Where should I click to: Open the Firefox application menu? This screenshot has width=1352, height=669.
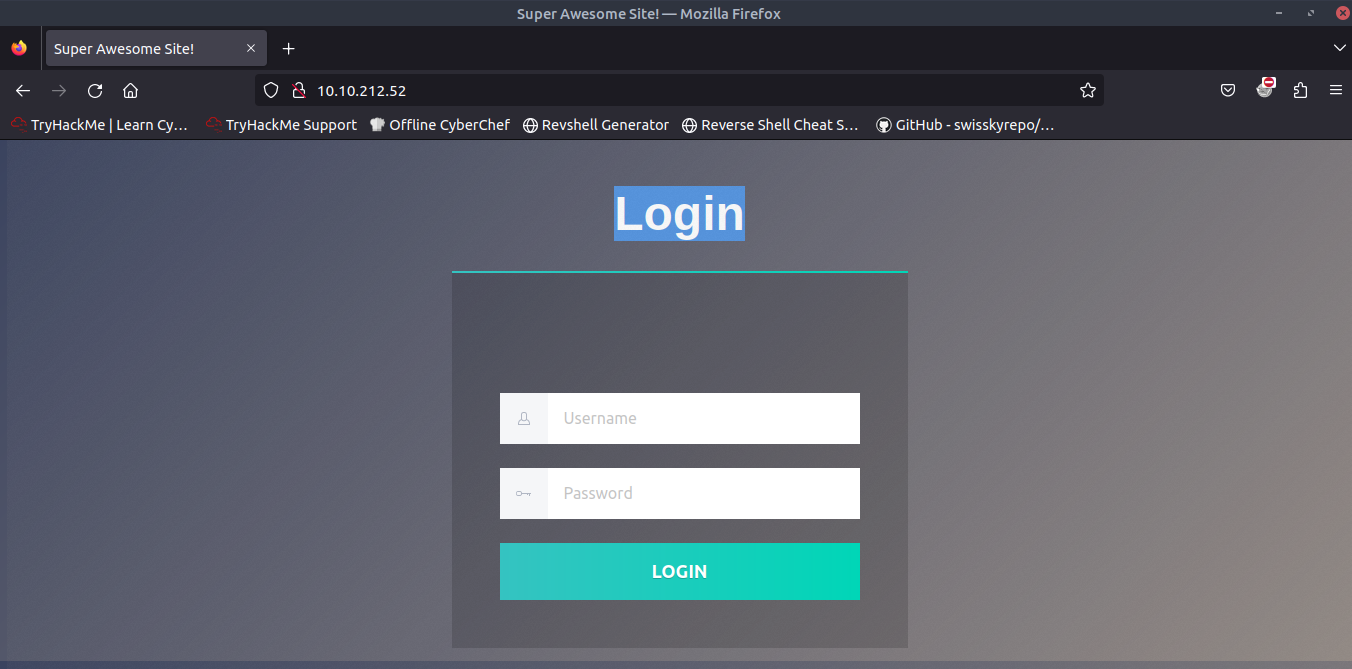(x=1336, y=90)
